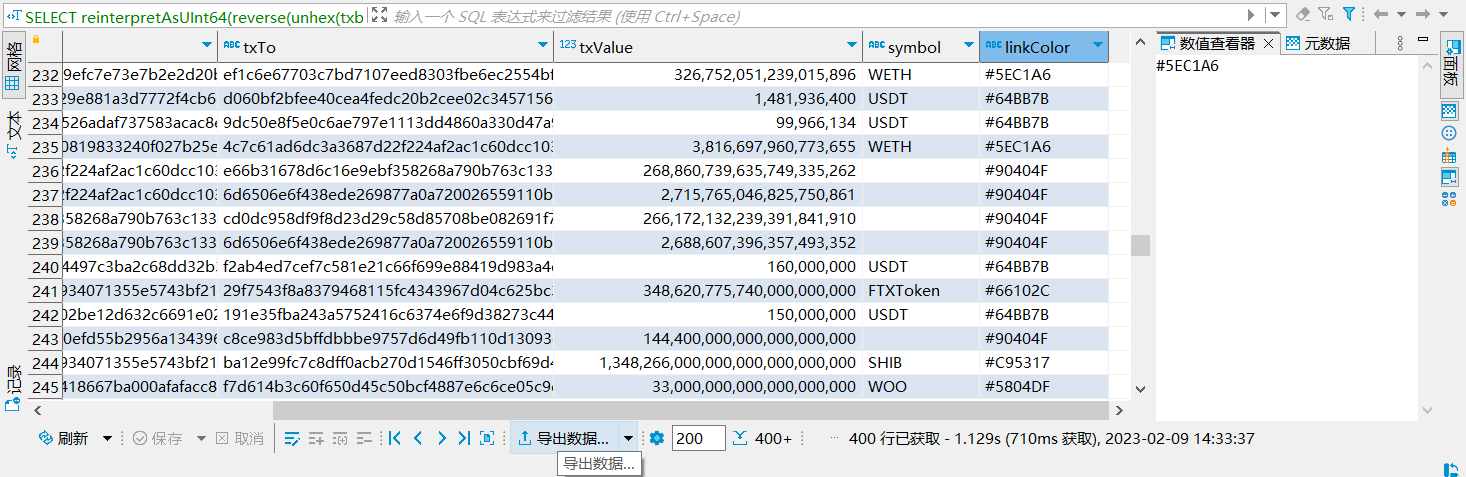Select row header 241
Image resolution: width=1466 pixels, height=477 pixels.
pyautogui.click(x=45, y=291)
